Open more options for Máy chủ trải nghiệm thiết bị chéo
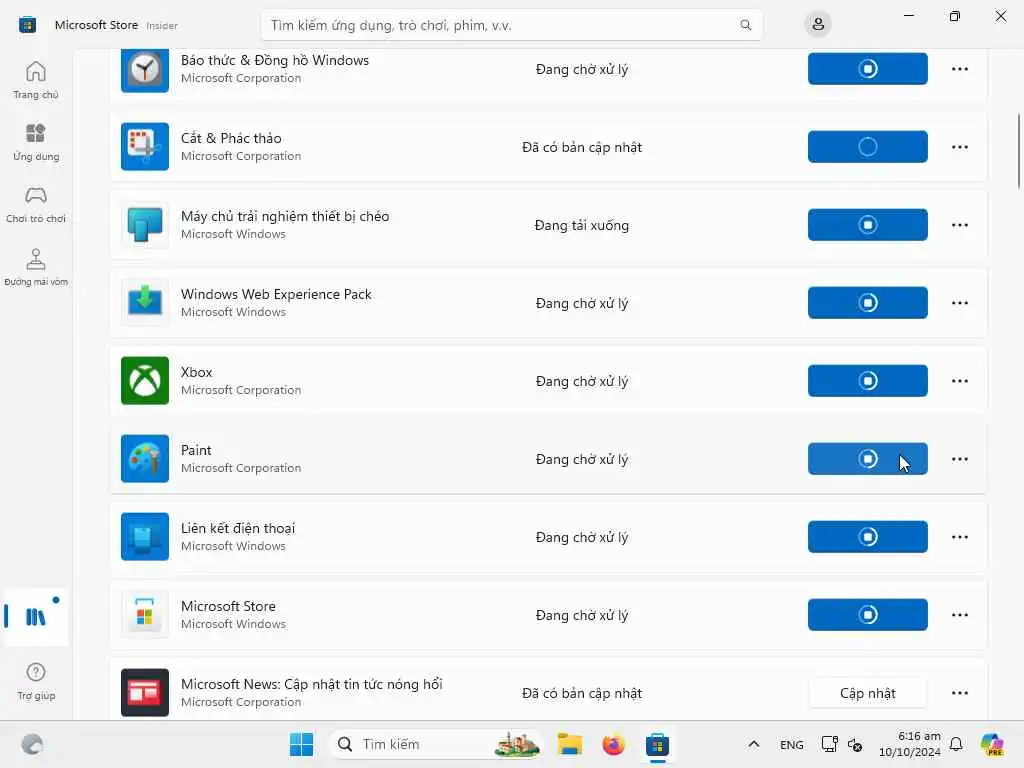Viewport: 1024px width, 768px height. [959, 225]
